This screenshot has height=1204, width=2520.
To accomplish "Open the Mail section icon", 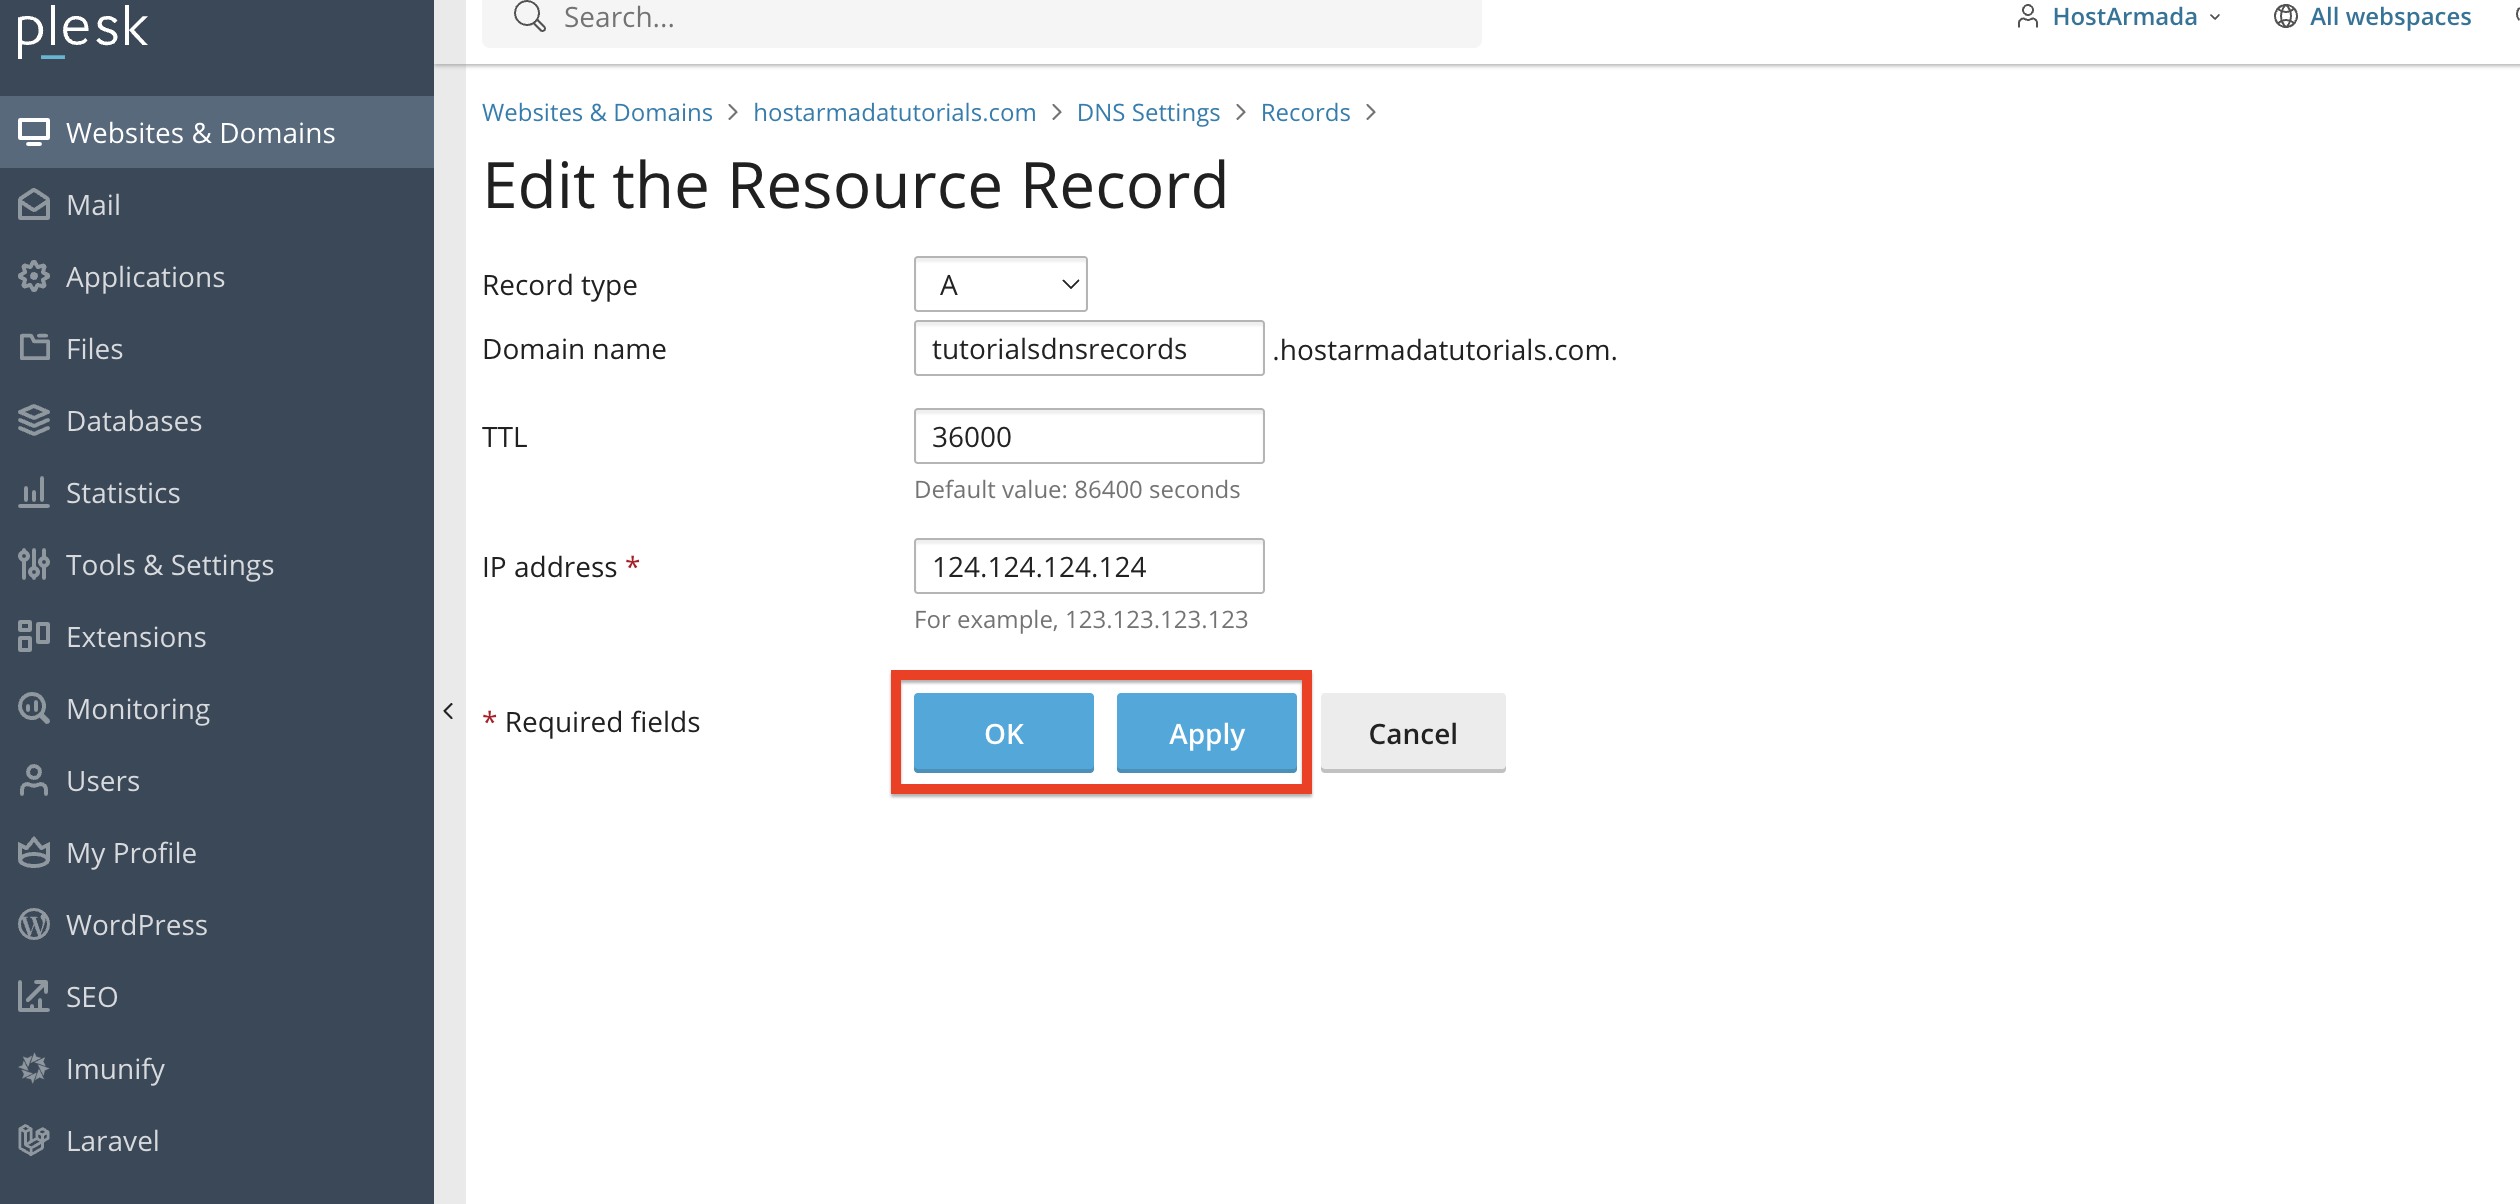I will click(35, 204).
